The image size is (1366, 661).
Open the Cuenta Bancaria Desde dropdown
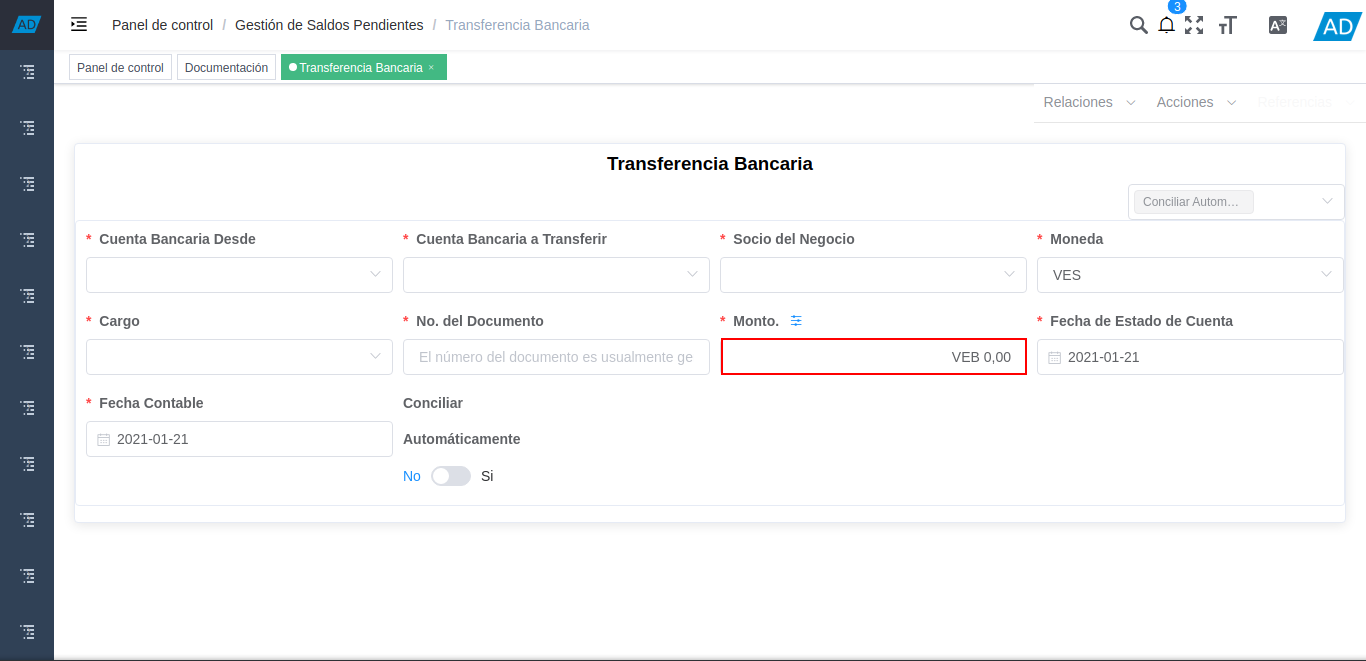pos(239,275)
